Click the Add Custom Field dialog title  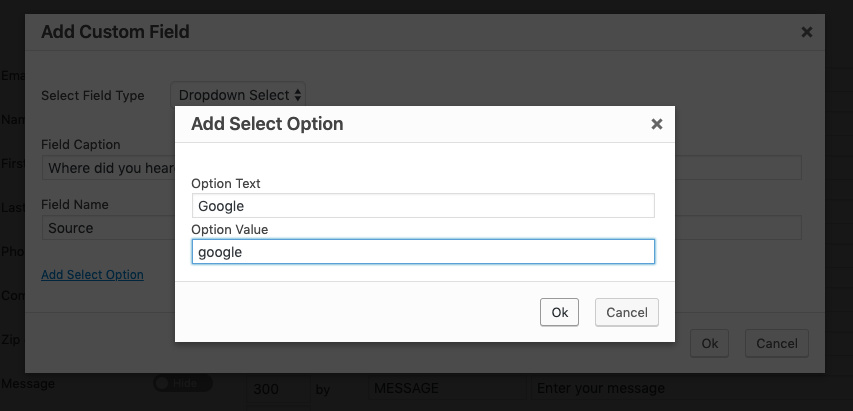click(115, 32)
